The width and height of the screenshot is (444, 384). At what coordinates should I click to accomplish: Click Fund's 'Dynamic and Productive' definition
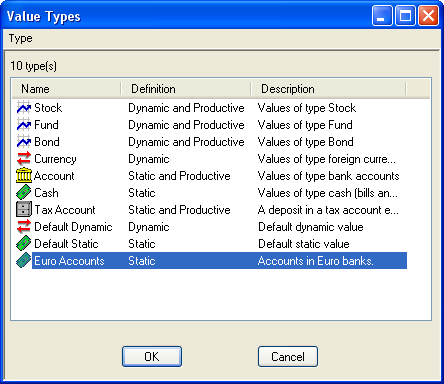[186, 125]
